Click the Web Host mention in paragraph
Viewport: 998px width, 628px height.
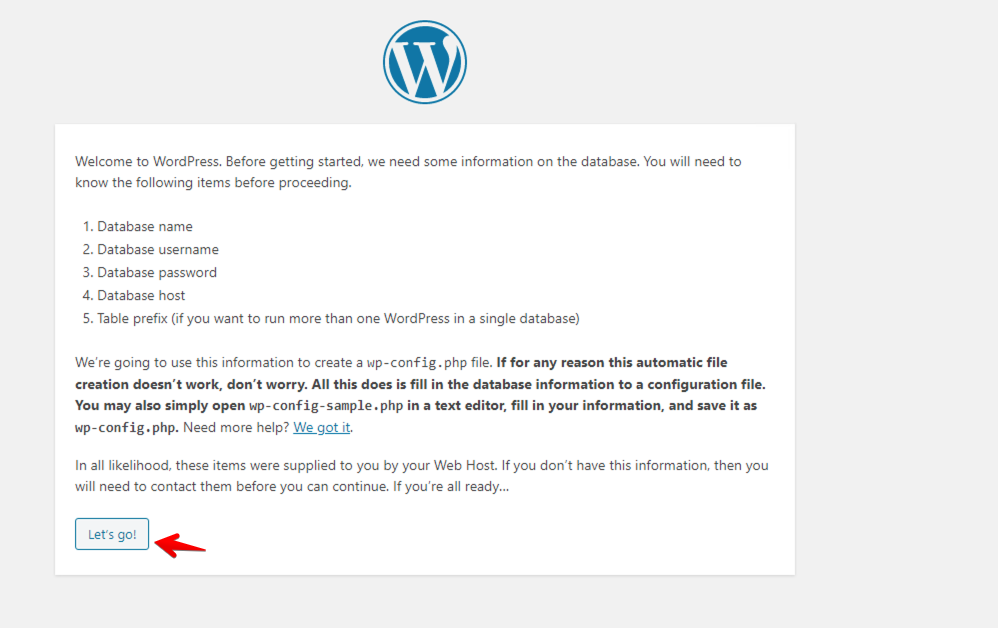(x=464, y=465)
